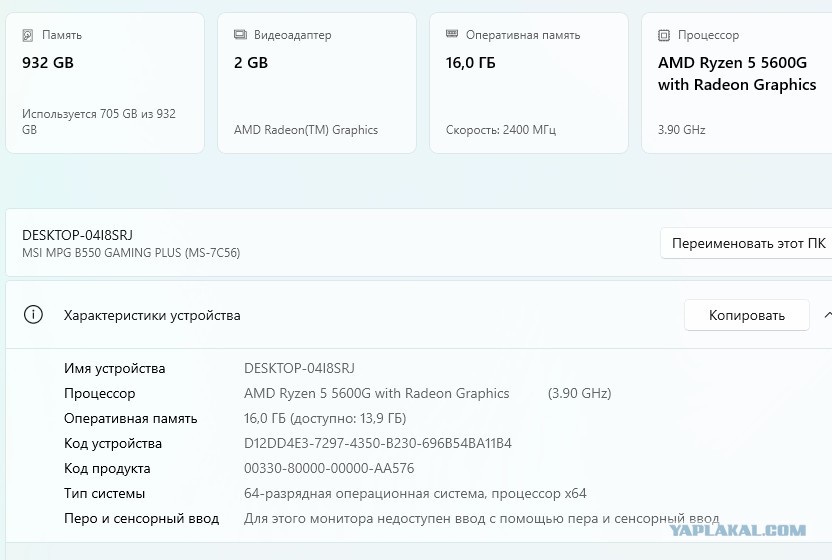The height and width of the screenshot is (560, 832).
Task: Open the Процессор AMD Ryzen 5 card
Action: point(737,83)
